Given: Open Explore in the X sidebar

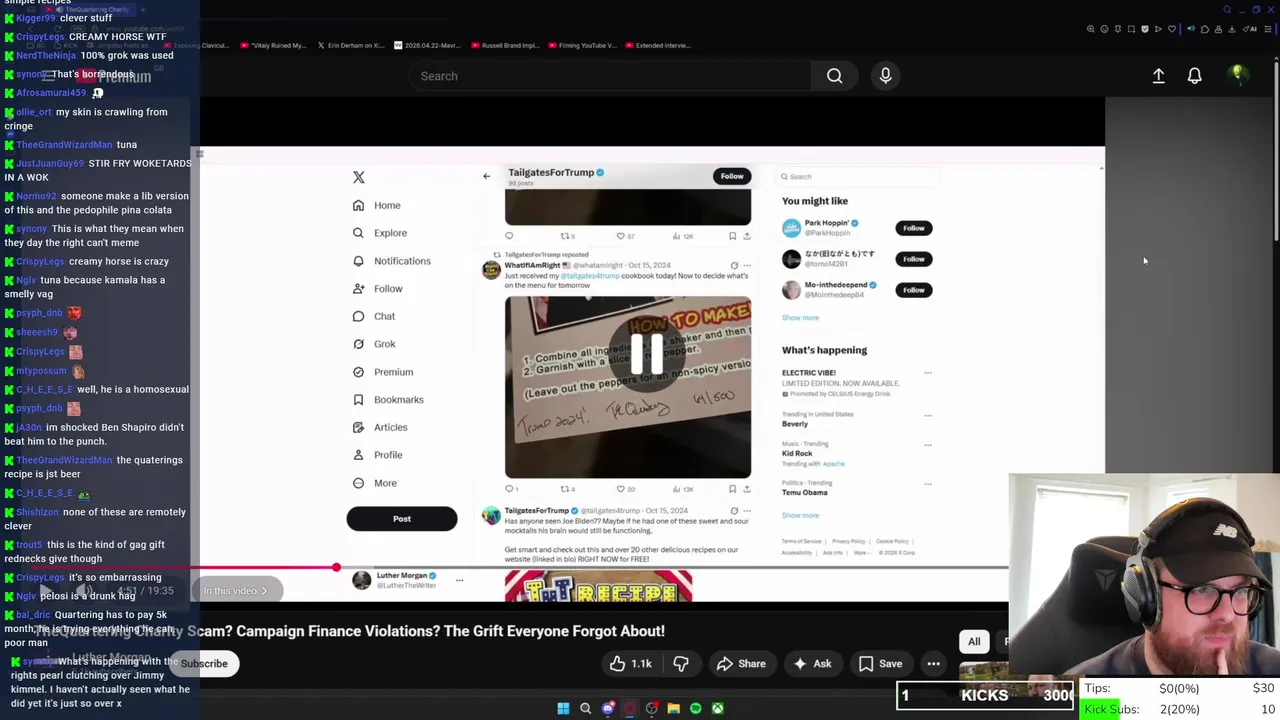Looking at the screenshot, I should 379,233.
